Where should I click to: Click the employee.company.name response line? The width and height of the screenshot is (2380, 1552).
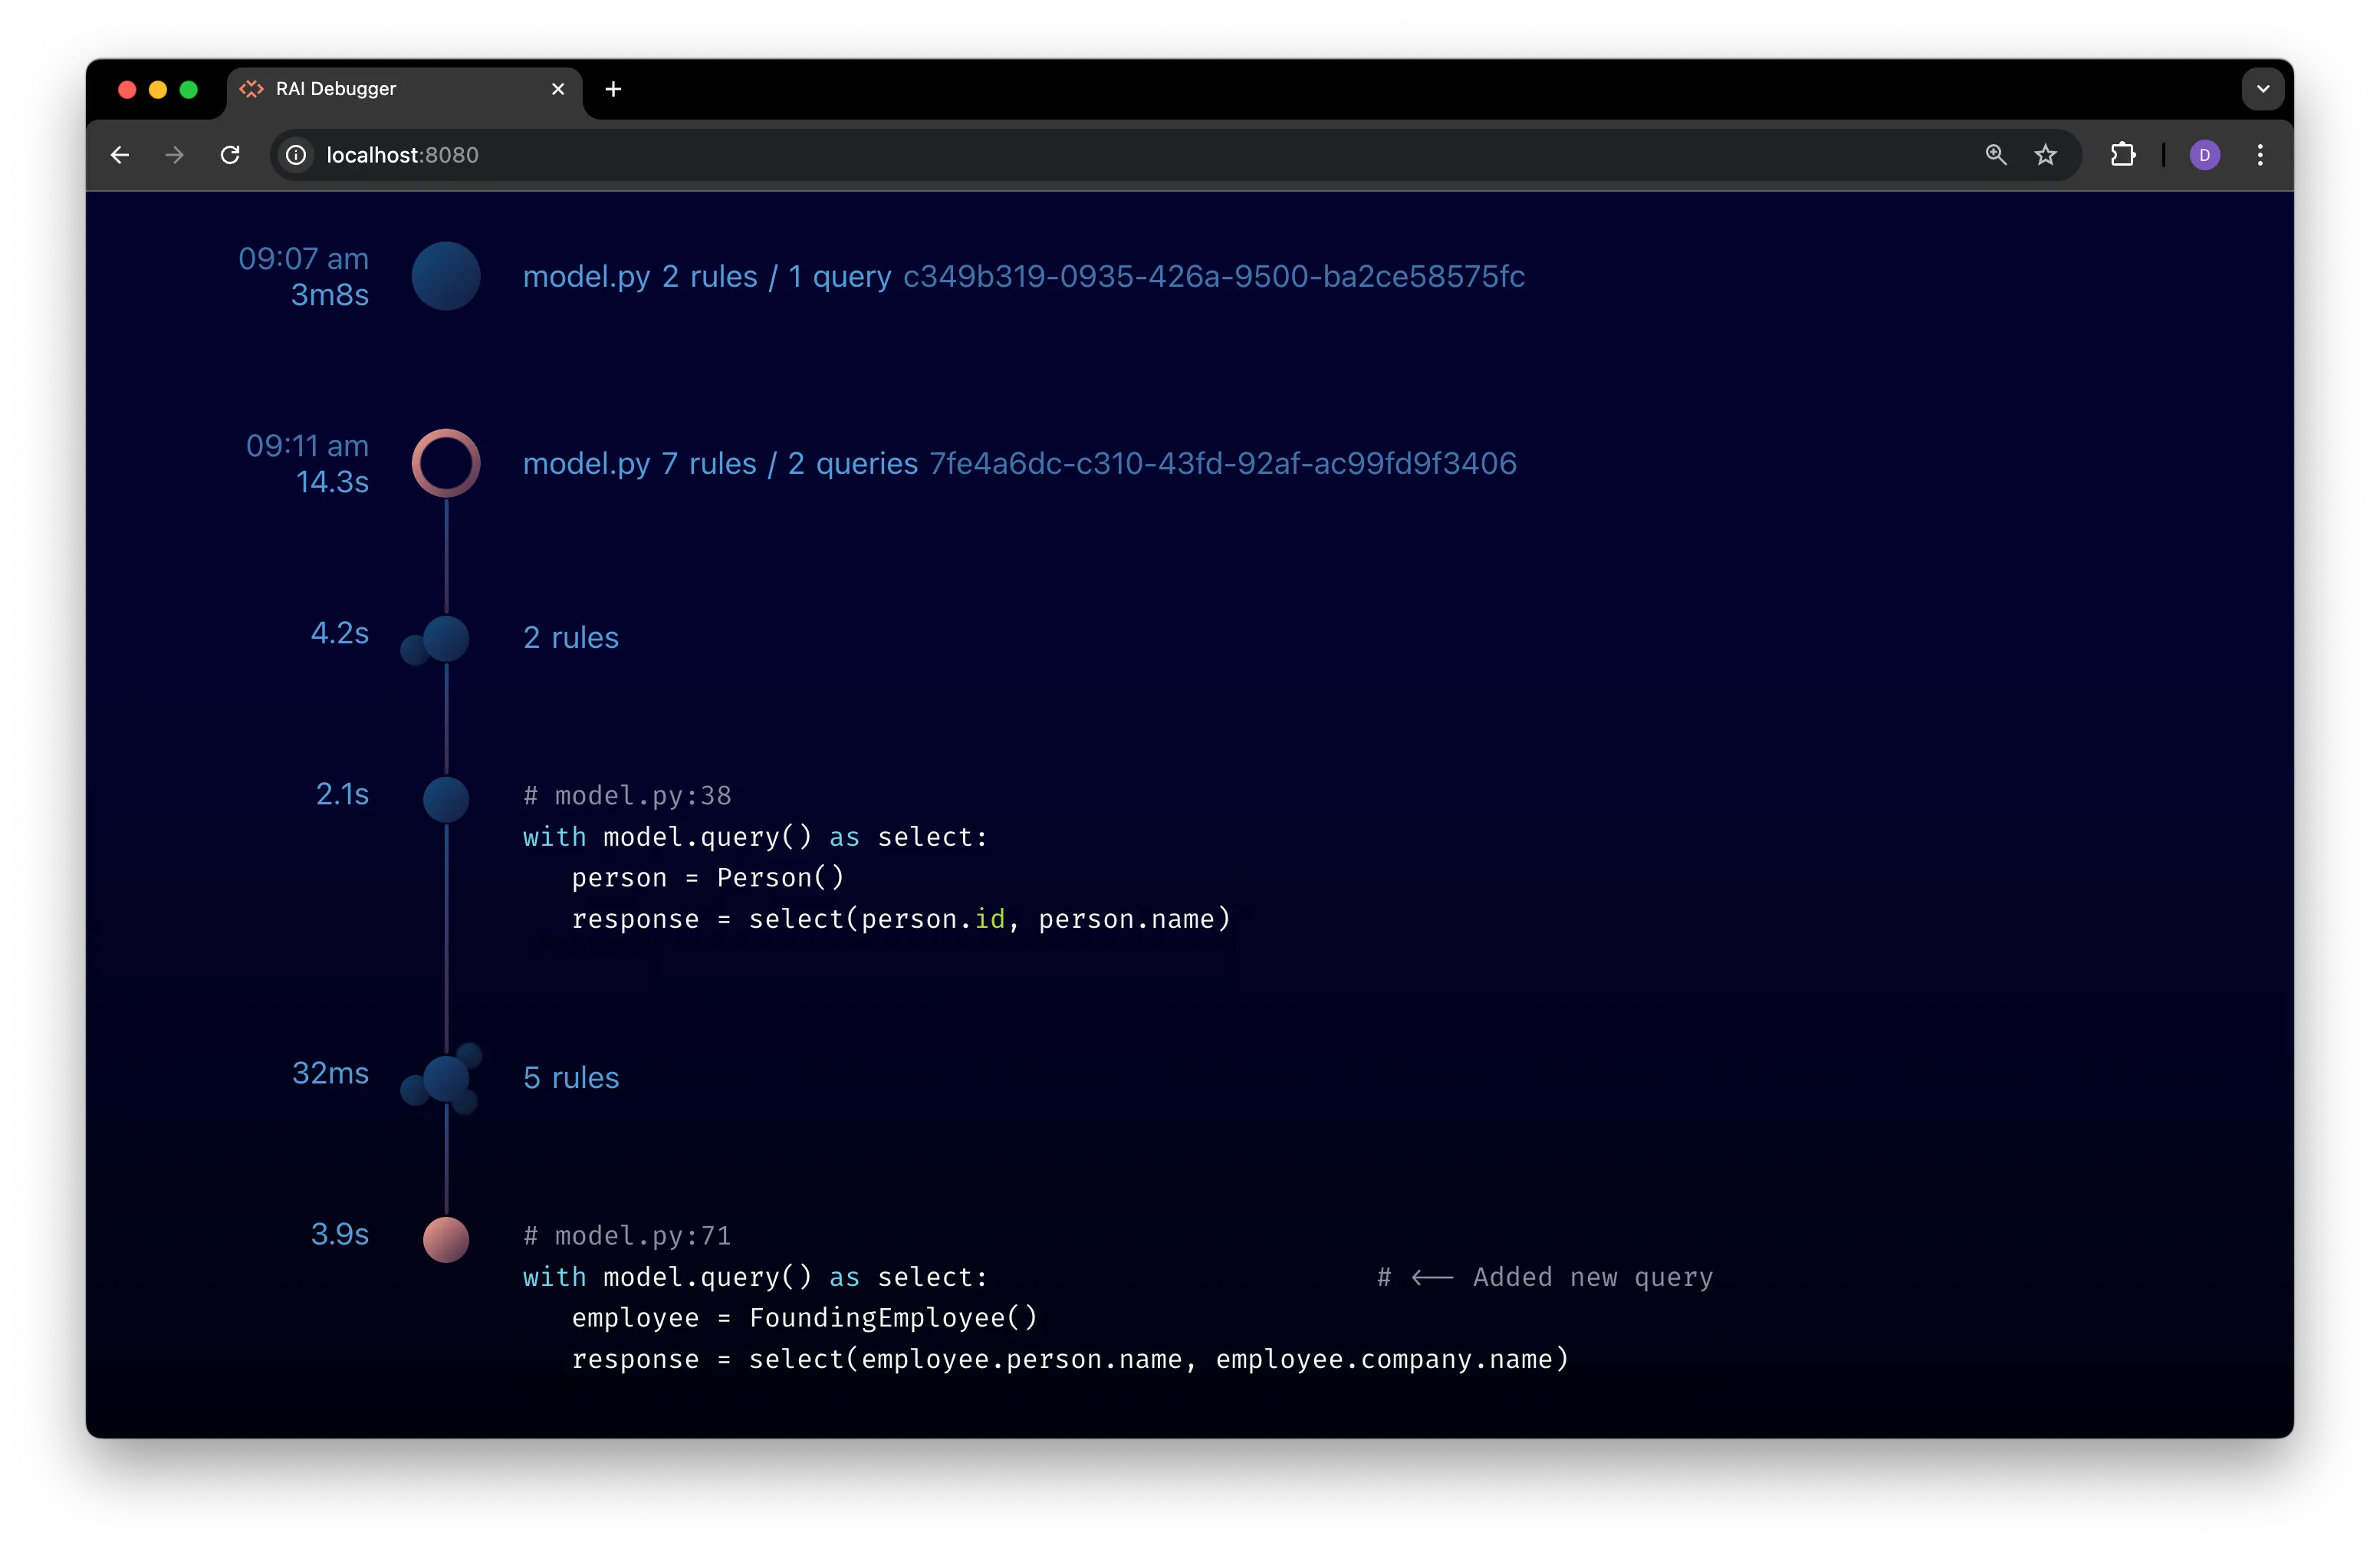coord(1070,1359)
